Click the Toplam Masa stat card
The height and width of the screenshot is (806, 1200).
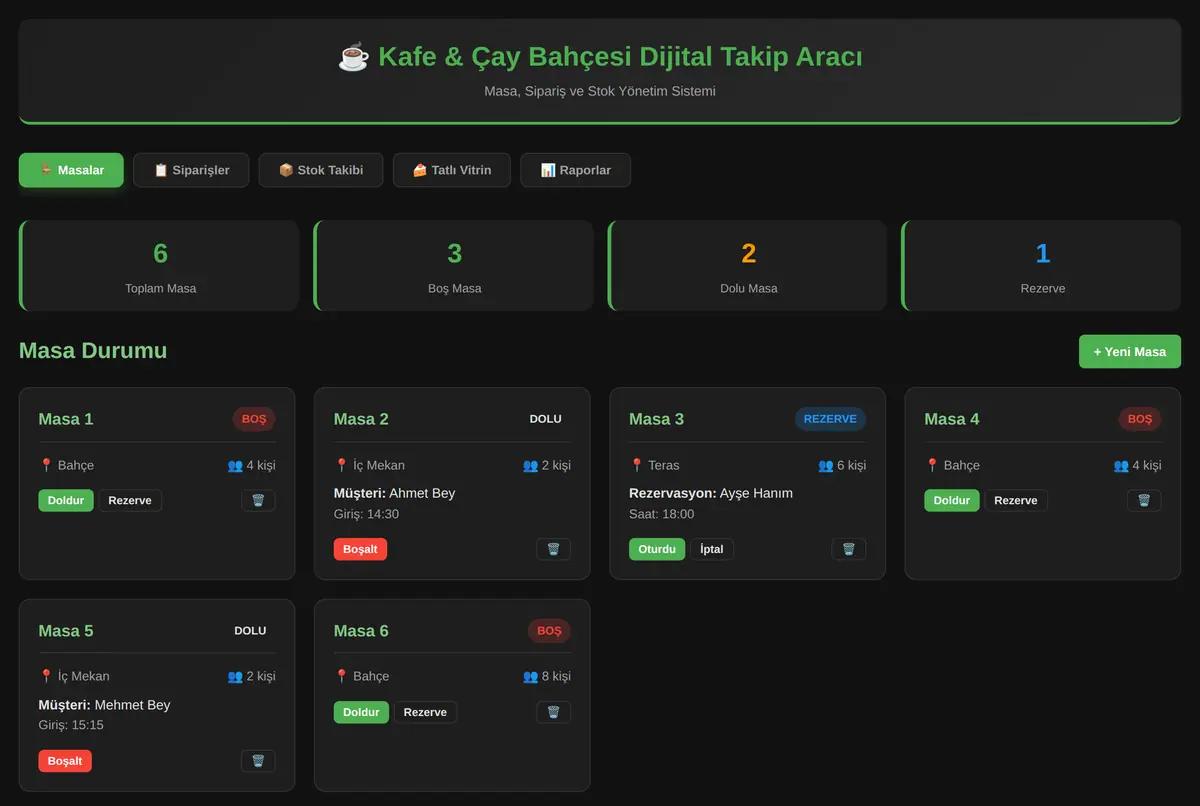(x=159, y=266)
